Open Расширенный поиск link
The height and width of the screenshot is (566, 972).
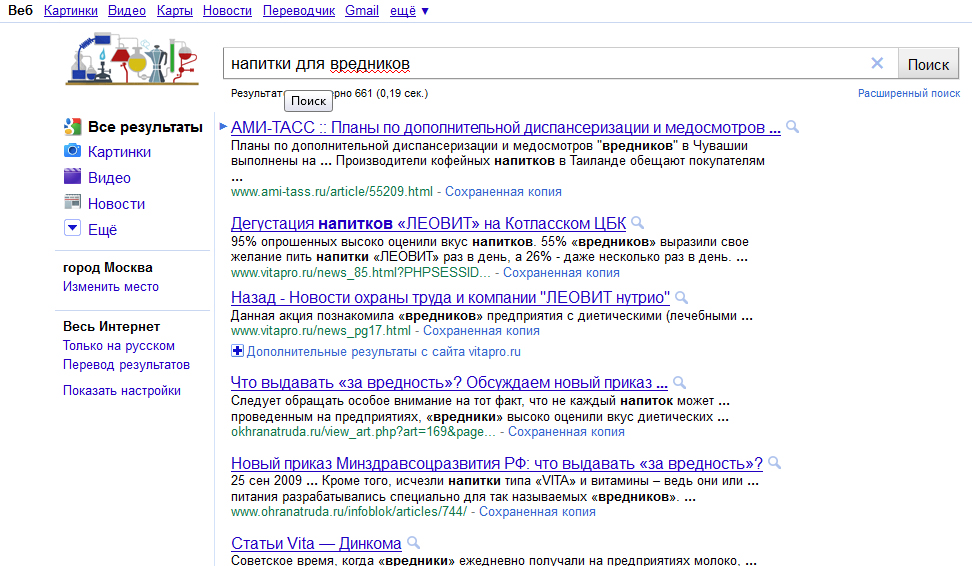point(909,93)
